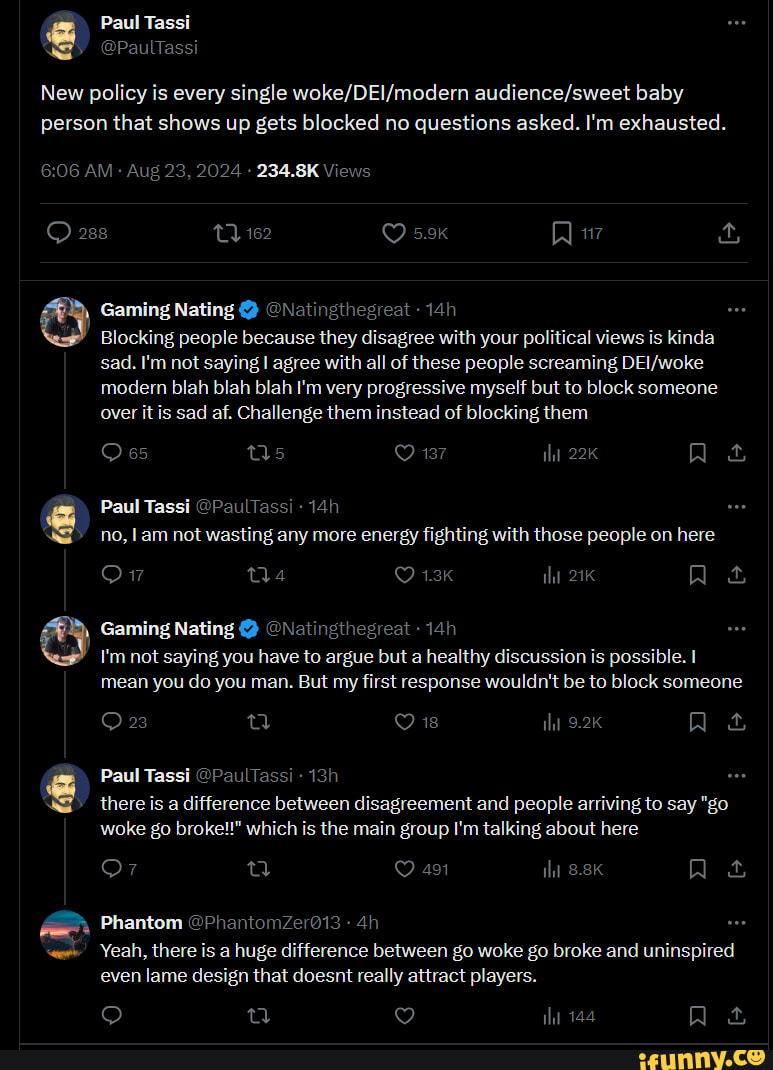
Task: Open @Natingthegreat profile handle link
Action: coord(337,309)
